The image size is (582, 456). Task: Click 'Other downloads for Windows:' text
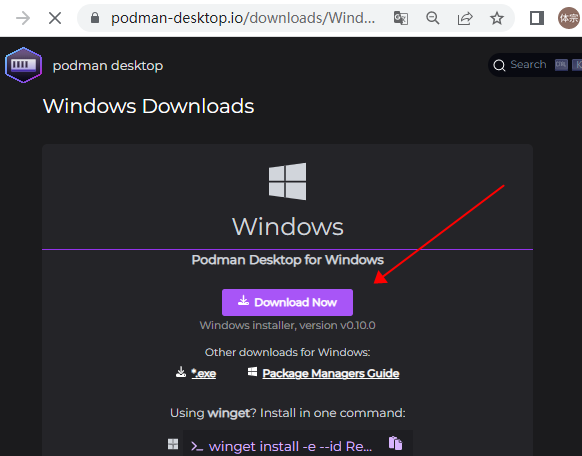coord(288,352)
